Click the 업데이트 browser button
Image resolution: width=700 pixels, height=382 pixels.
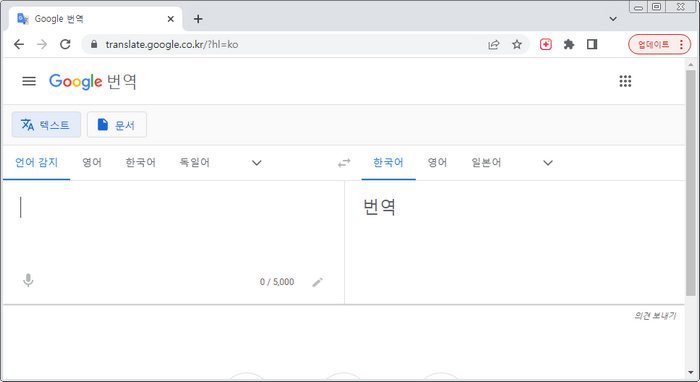click(659, 44)
